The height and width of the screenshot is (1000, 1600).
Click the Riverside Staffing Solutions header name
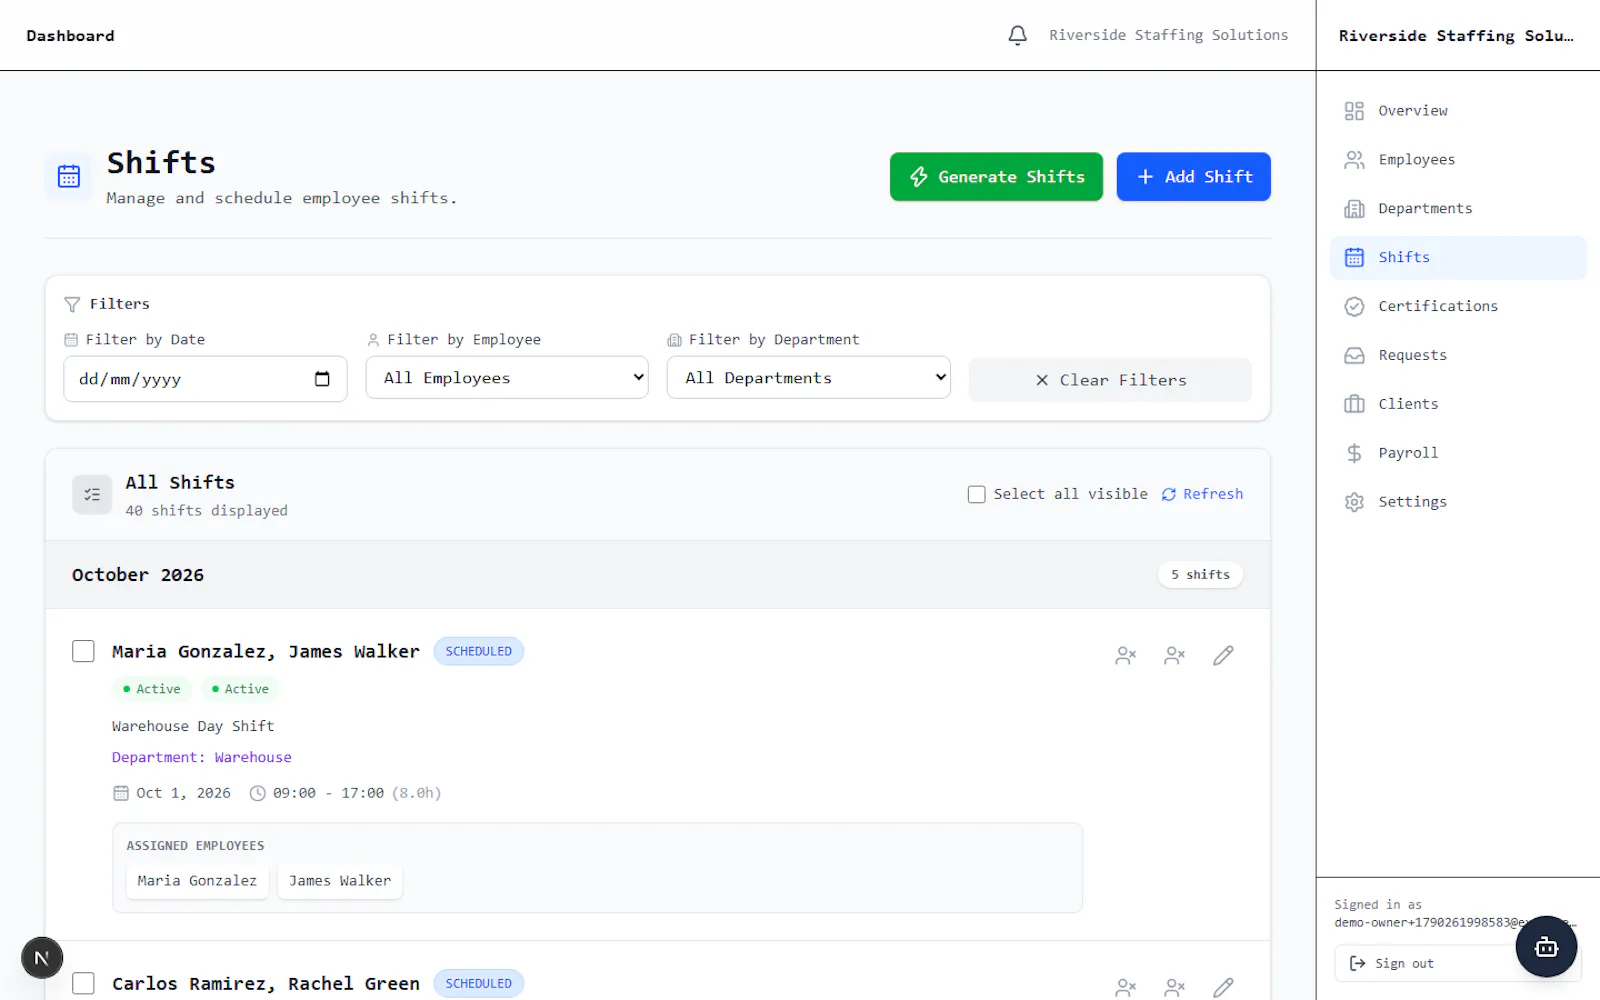coord(1168,35)
